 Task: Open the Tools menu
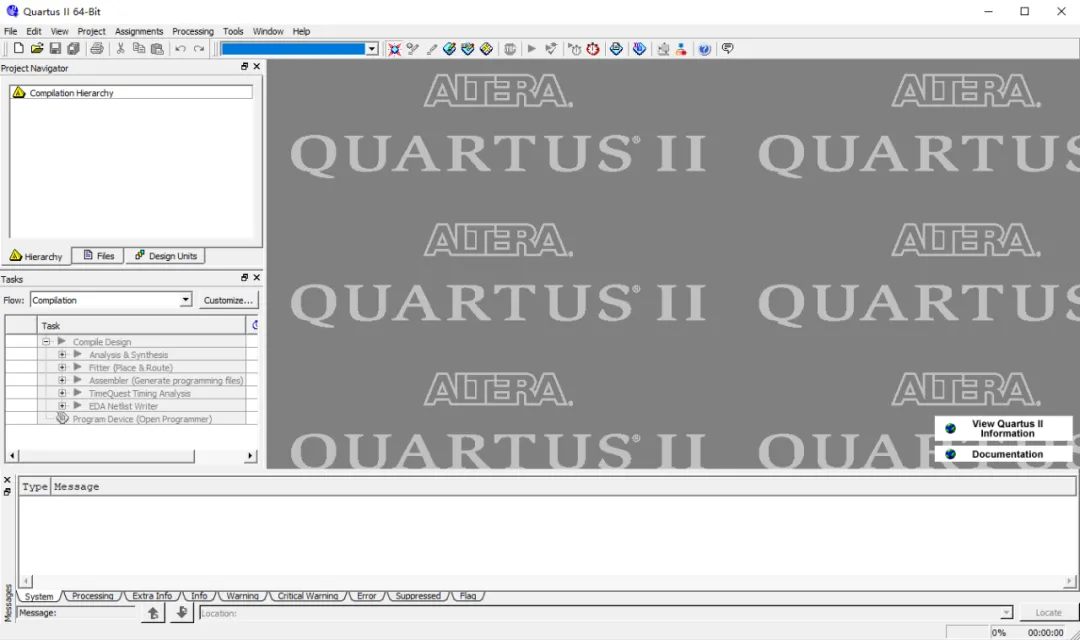[233, 31]
